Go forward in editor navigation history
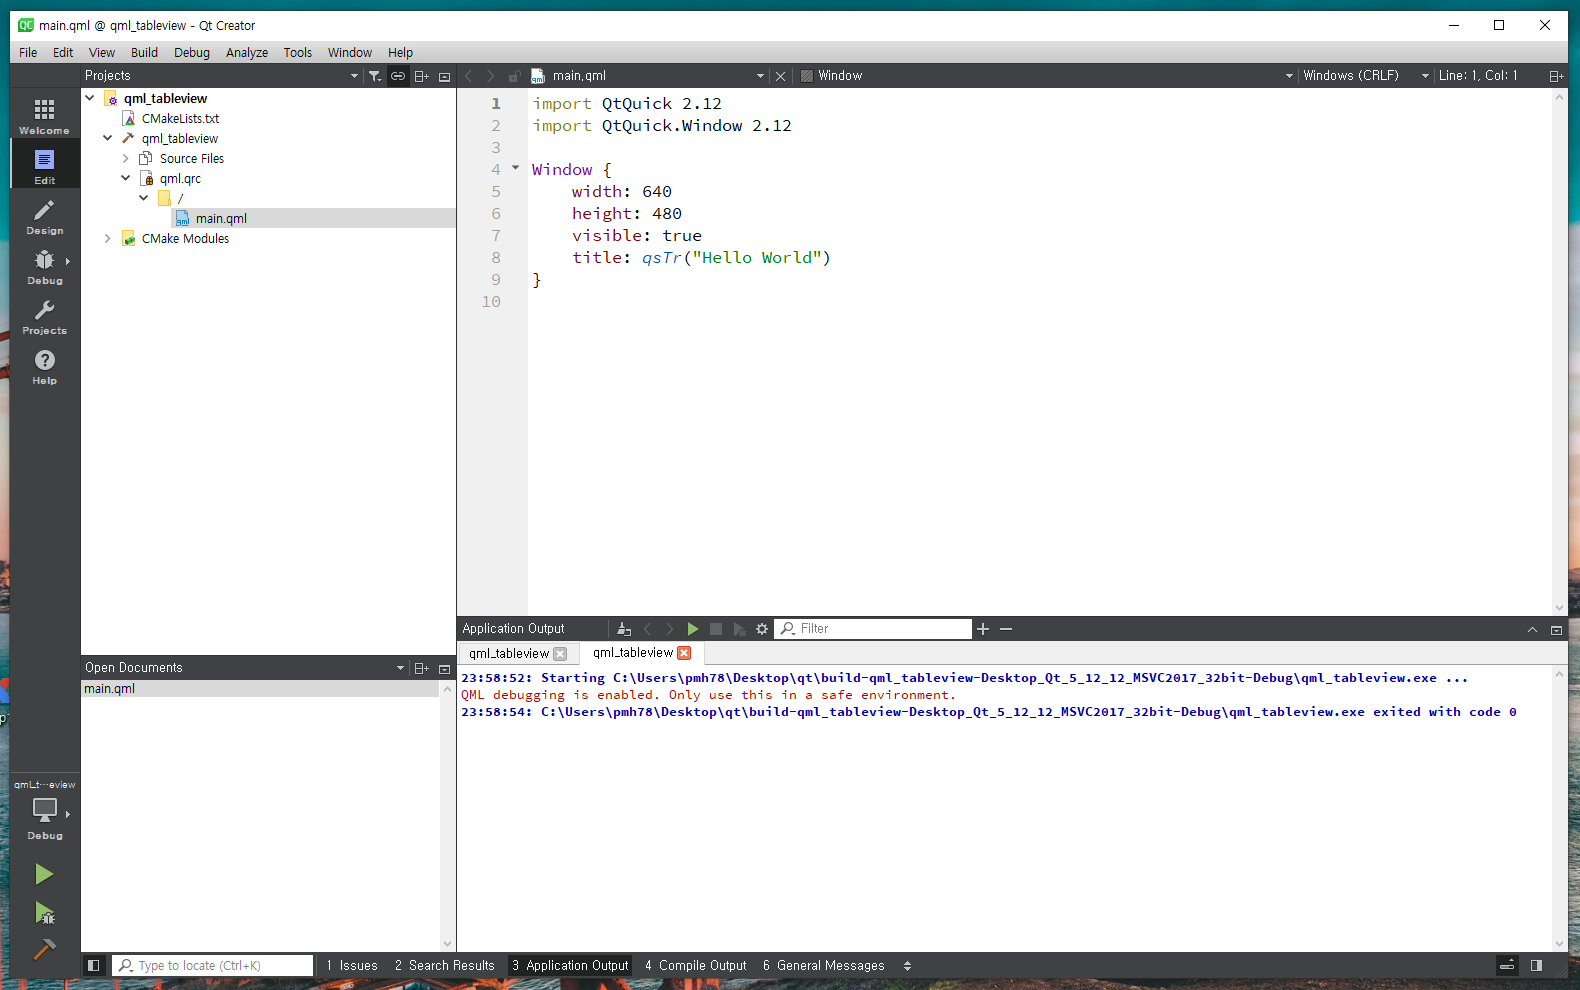 [x=491, y=76]
